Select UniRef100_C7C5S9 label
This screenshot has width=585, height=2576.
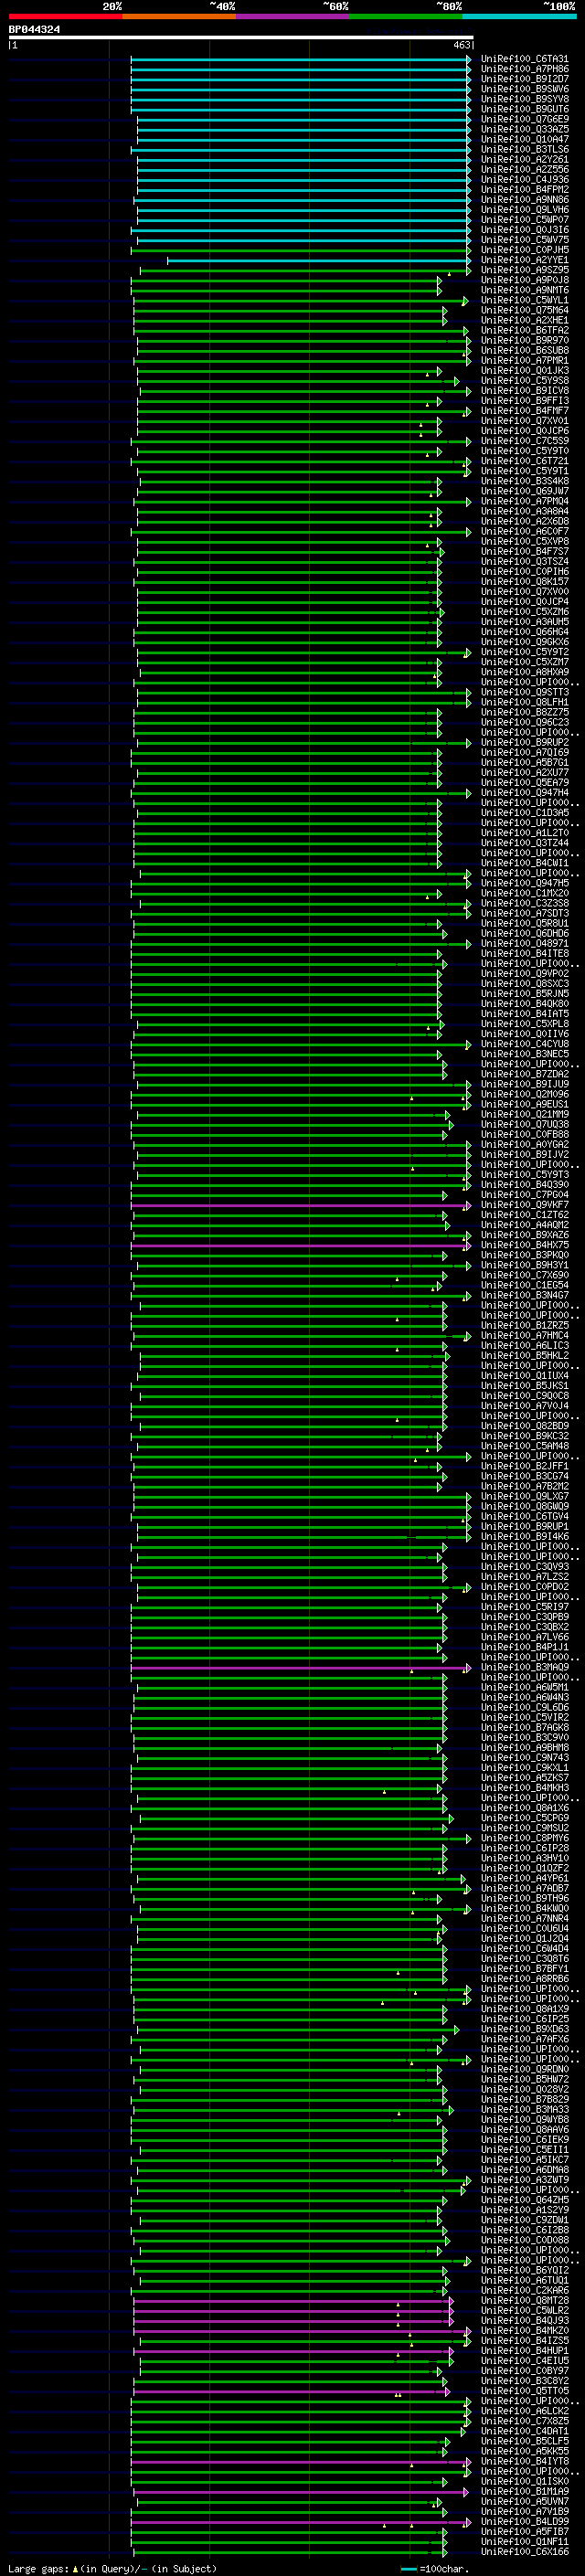click(x=525, y=441)
